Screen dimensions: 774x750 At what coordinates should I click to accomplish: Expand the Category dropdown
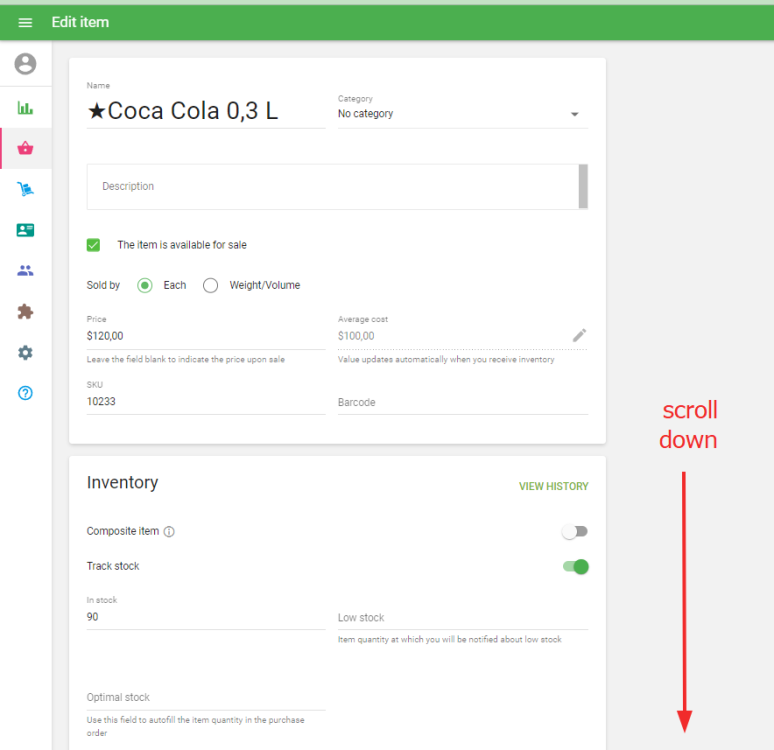pos(462,114)
